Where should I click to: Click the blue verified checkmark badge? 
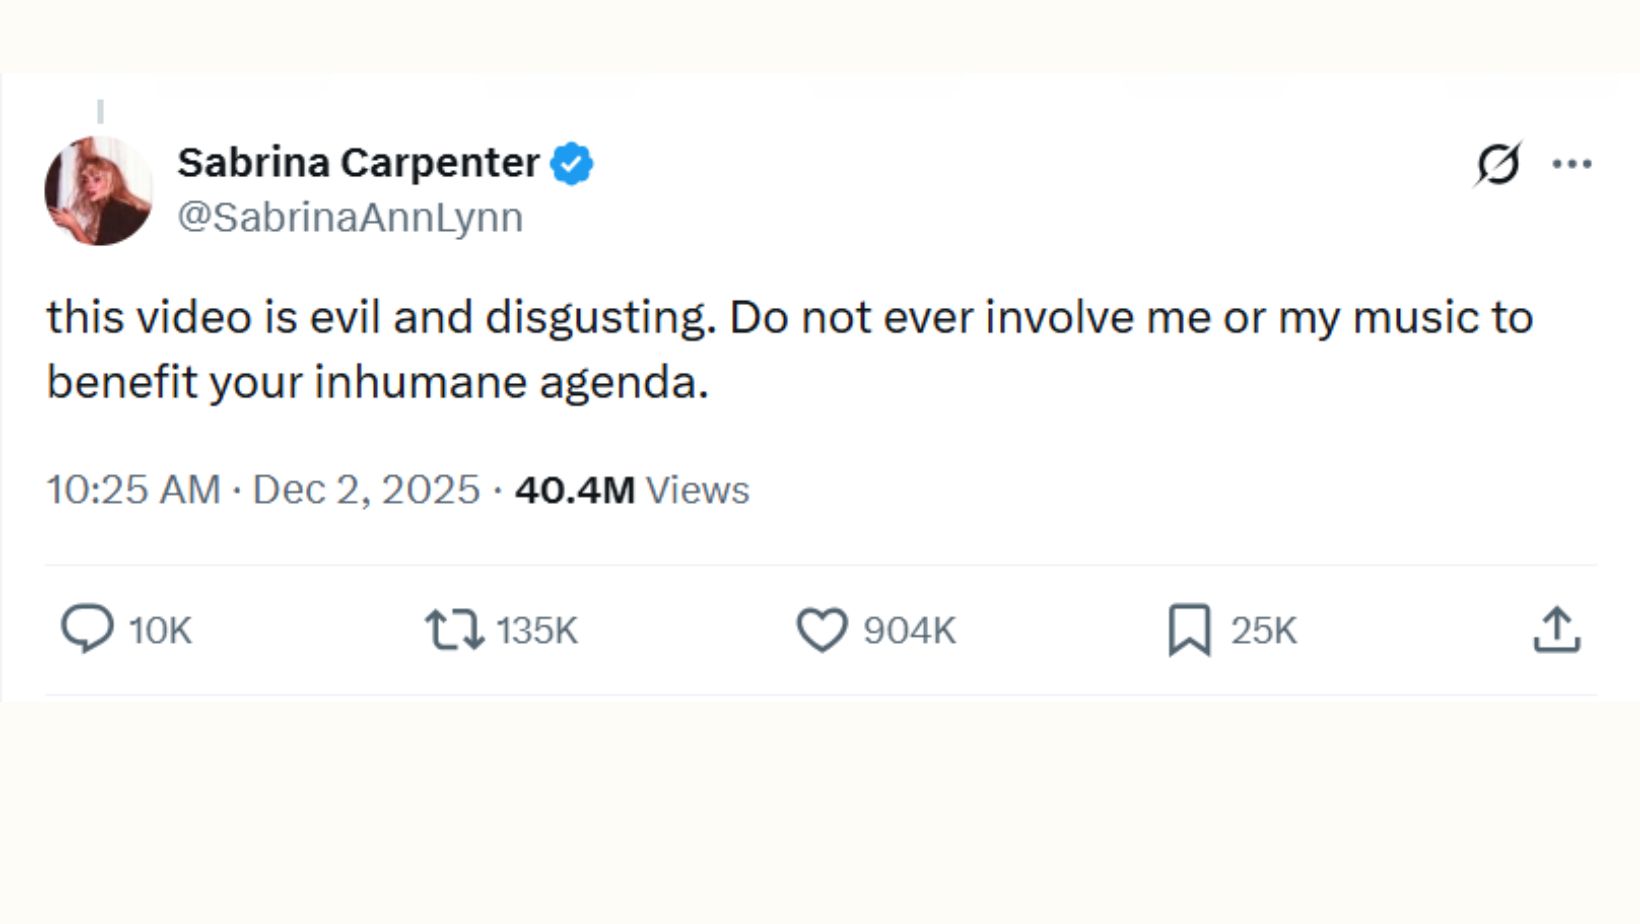click(572, 164)
